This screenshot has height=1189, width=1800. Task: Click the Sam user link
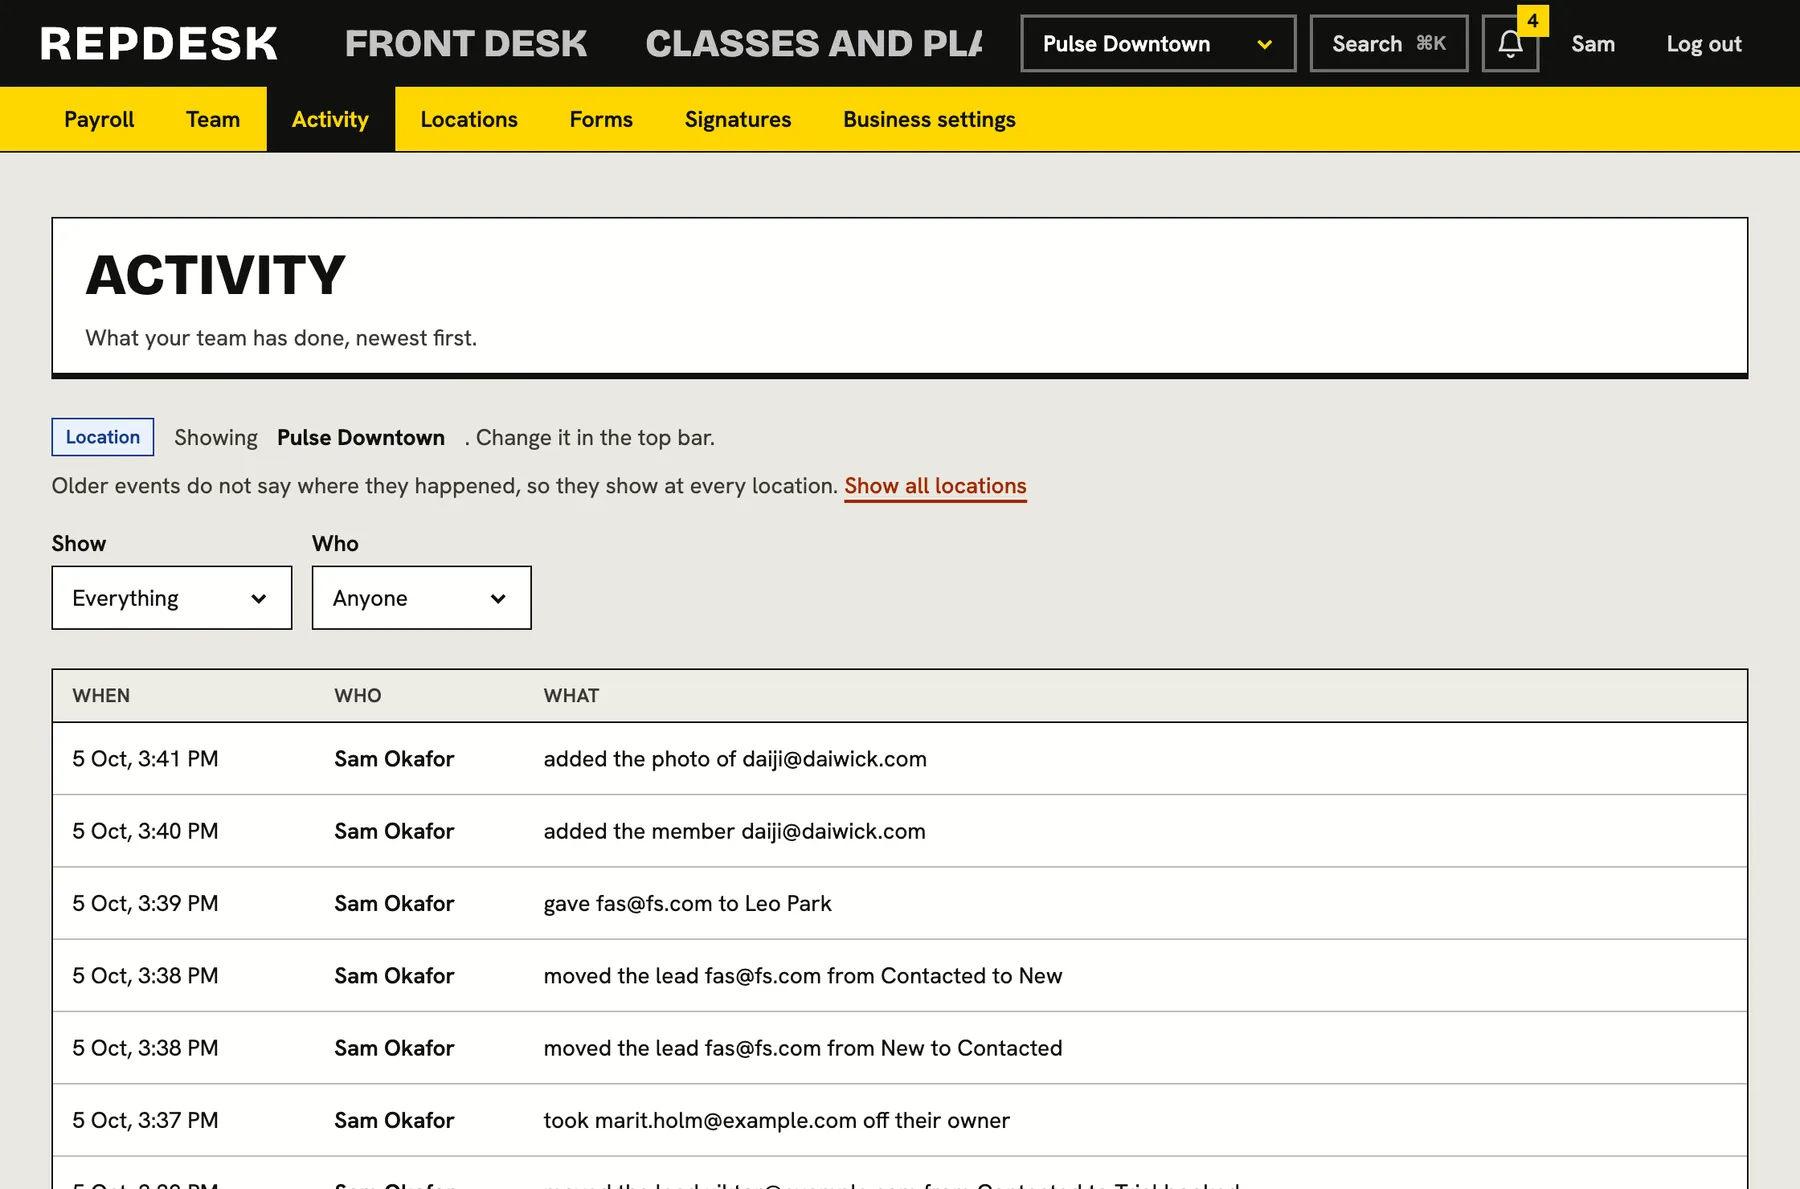[1593, 44]
